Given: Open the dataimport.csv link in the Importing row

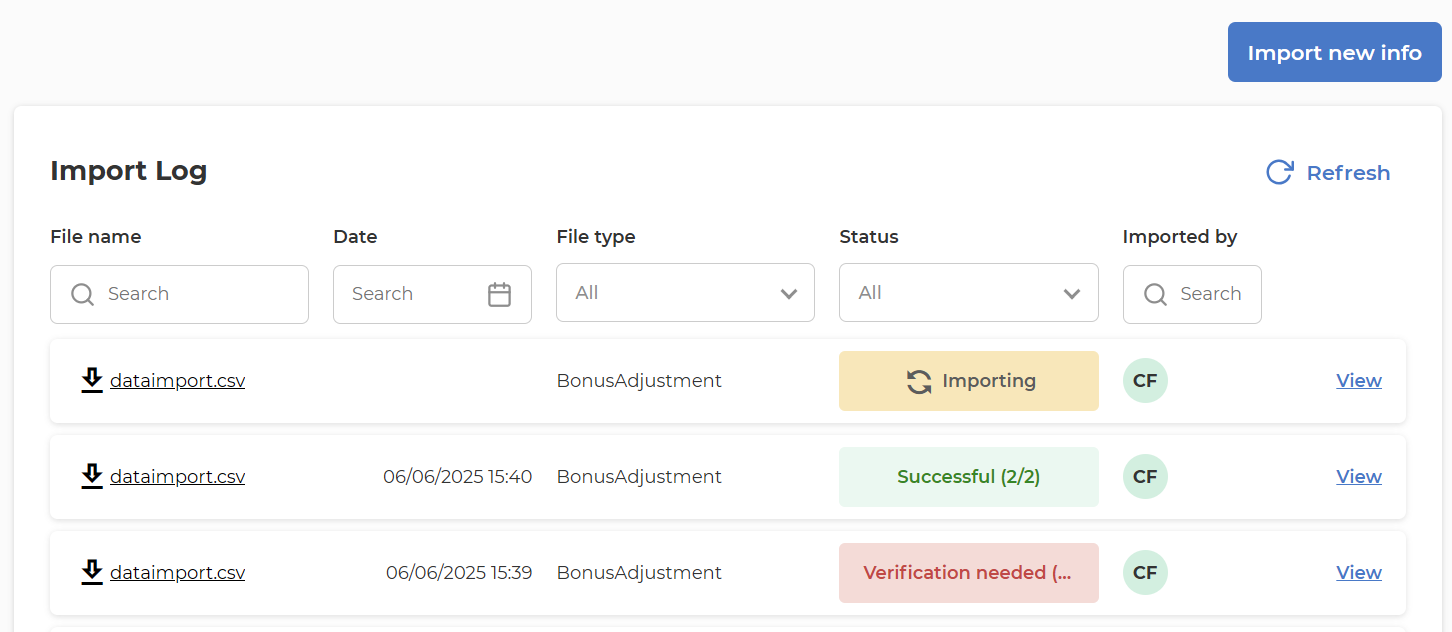Looking at the screenshot, I should pyautogui.click(x=177, y=381).
